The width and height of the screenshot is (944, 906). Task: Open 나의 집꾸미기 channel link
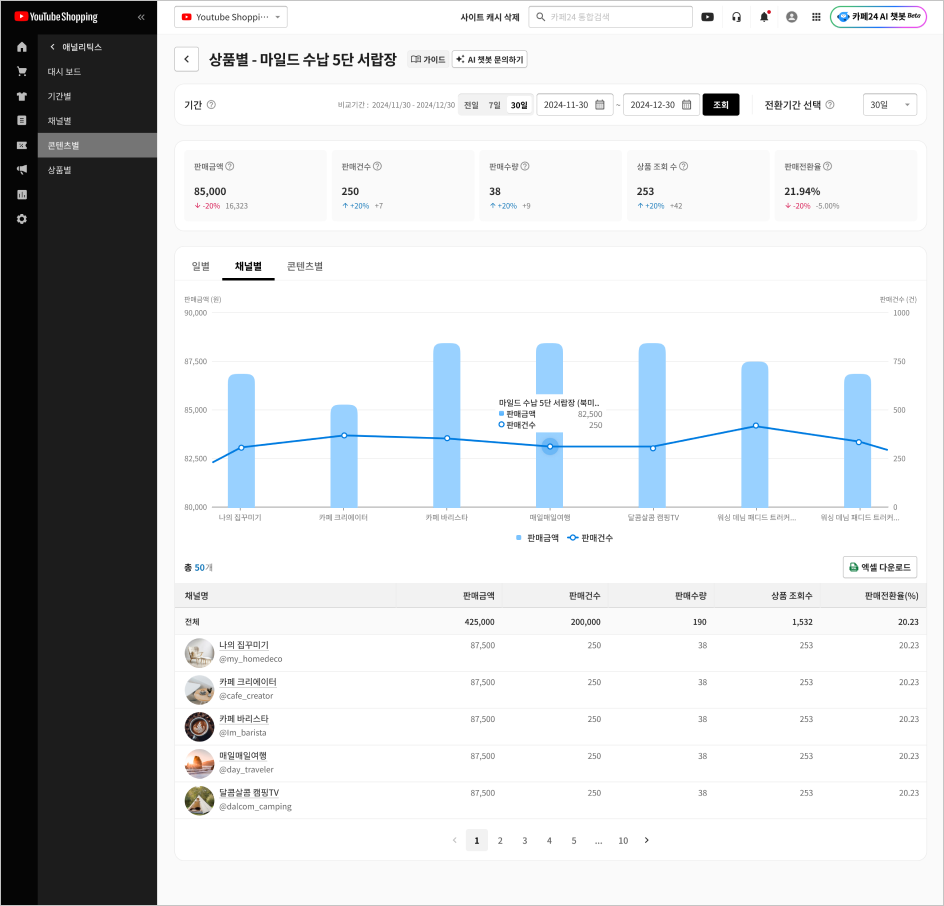[x=244, y=645]
